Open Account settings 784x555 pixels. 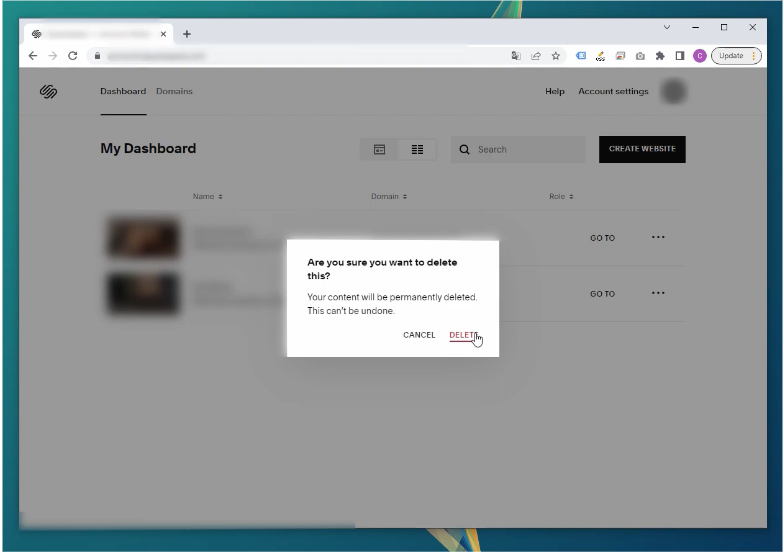click(613, 92)
